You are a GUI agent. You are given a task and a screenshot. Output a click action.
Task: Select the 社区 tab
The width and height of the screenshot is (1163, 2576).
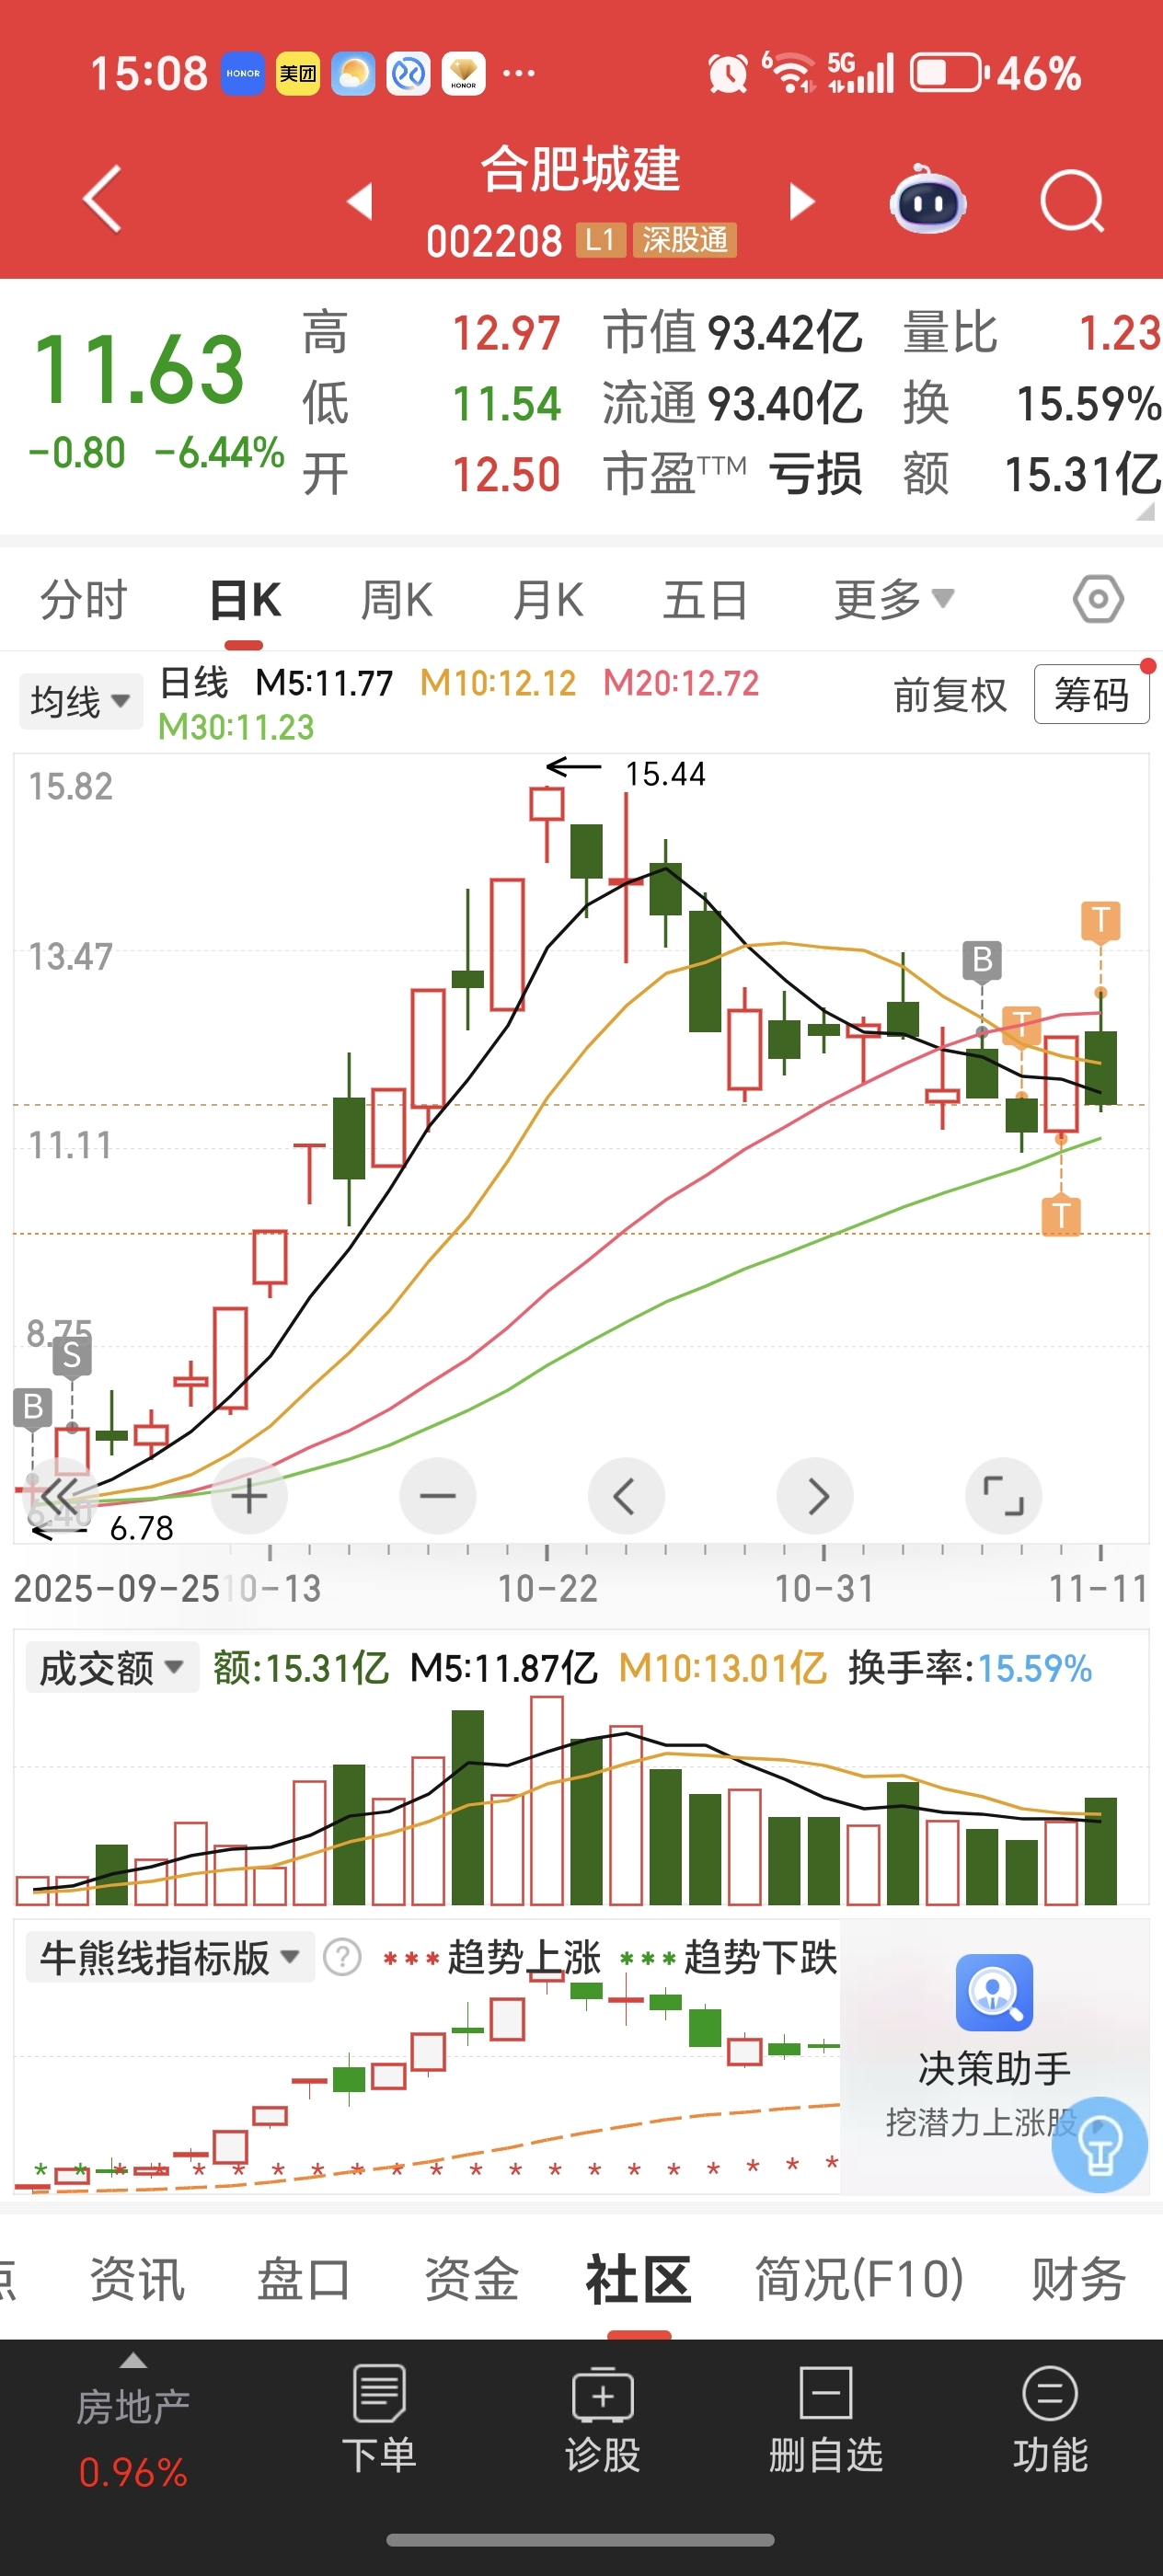(x=638, y=2279)
